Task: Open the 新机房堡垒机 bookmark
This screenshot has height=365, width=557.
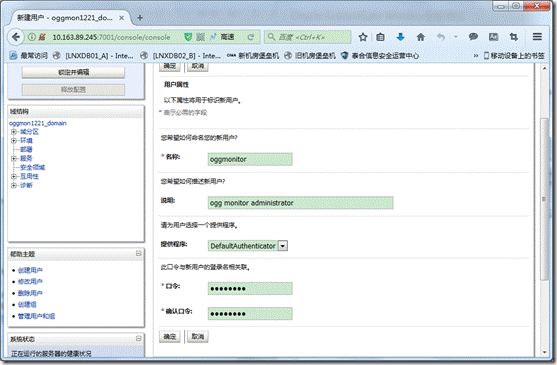Action: [253, 55]
